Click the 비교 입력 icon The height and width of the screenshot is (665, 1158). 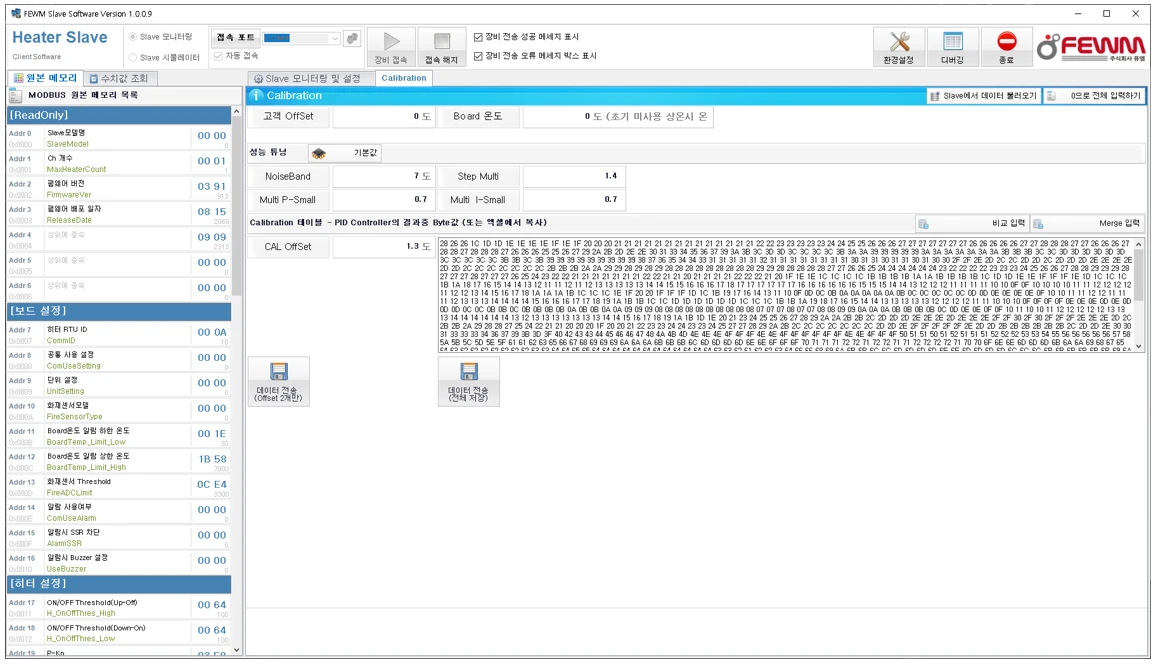923,223
